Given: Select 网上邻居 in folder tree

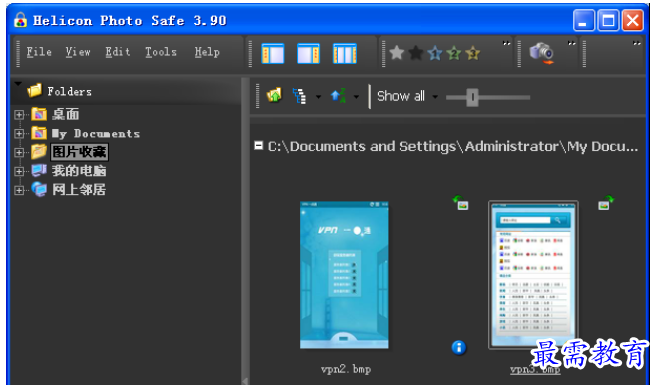Looking at the screenshot, I should (x=79, y=190).
